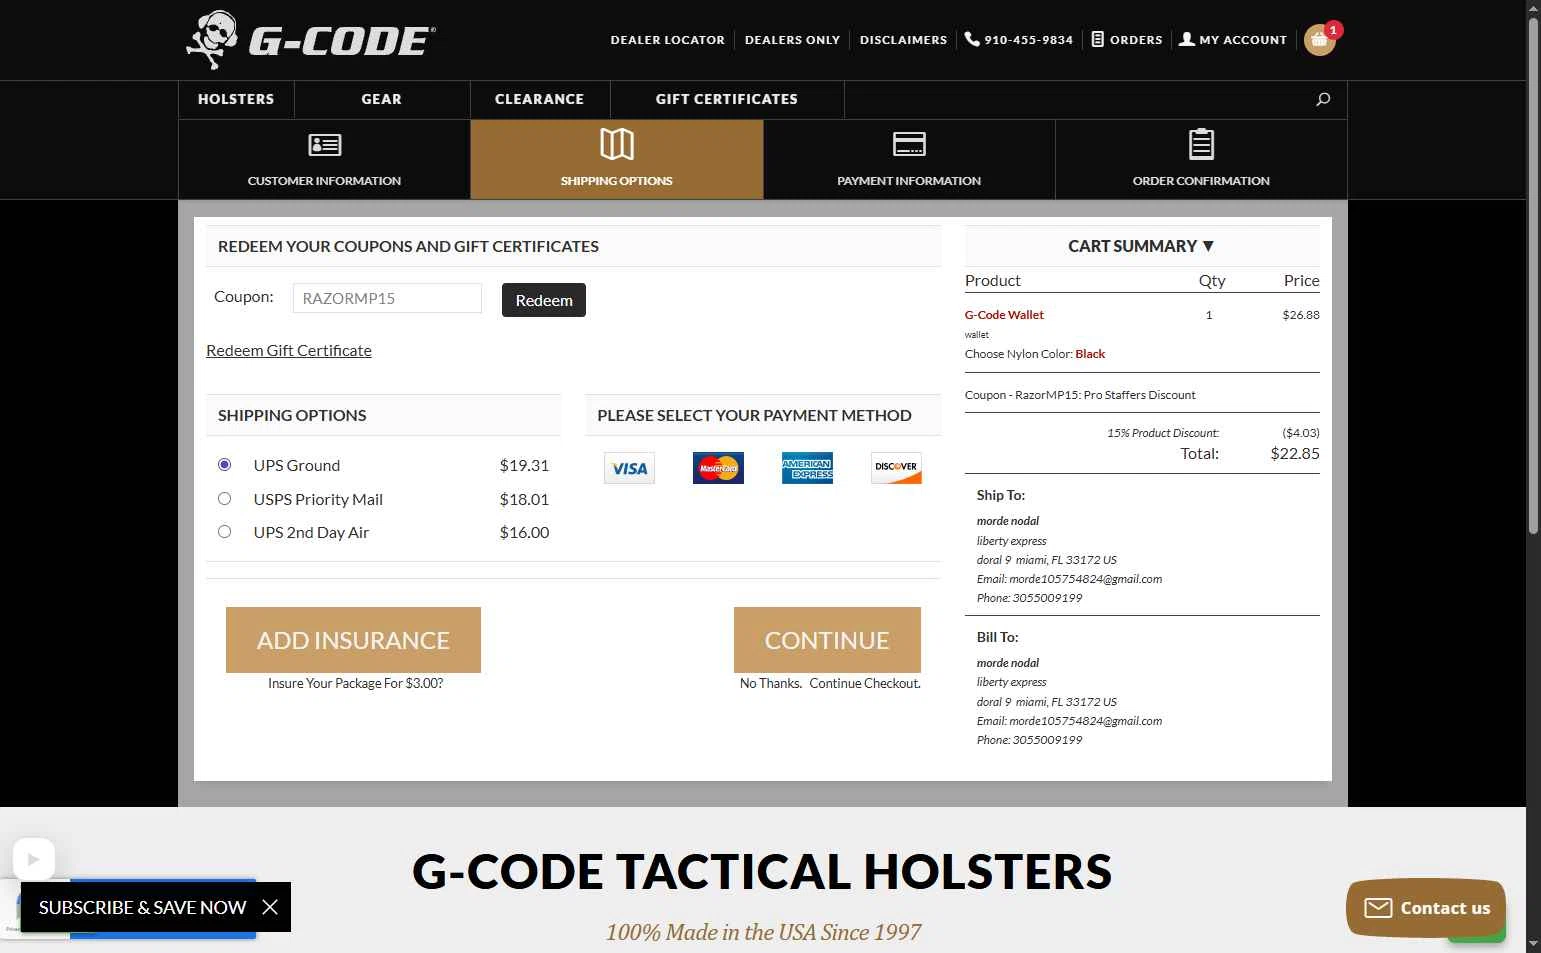Click the $16.00 2nd Day Air price
1541x953 pixels.
coord(524,532)
